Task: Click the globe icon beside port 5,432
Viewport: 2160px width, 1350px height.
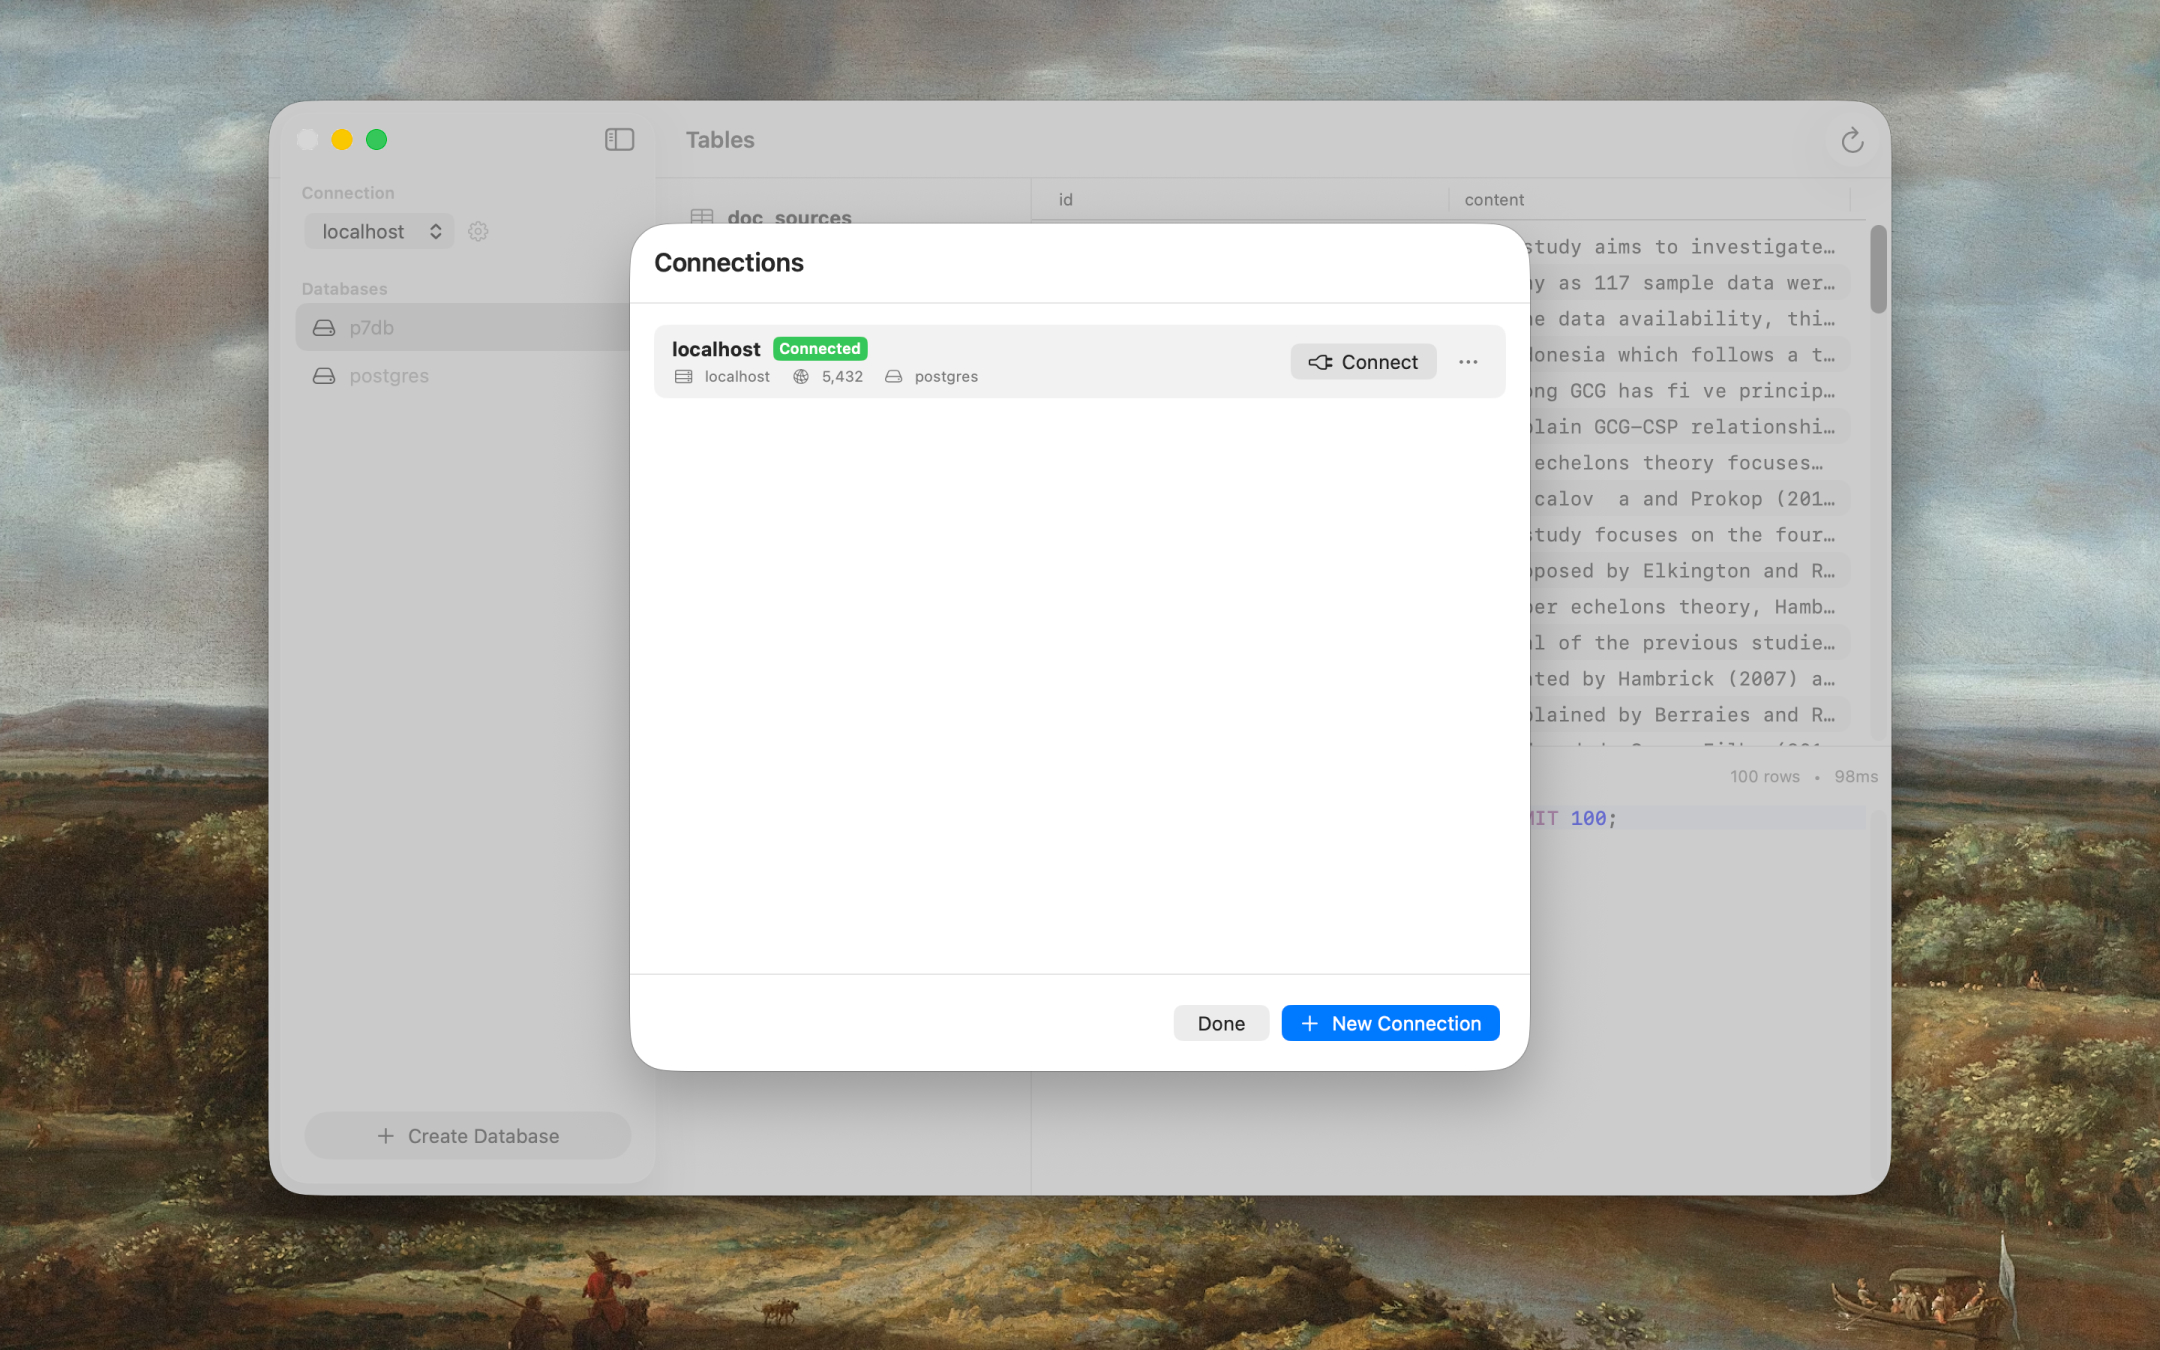Action: pos(801,376)
